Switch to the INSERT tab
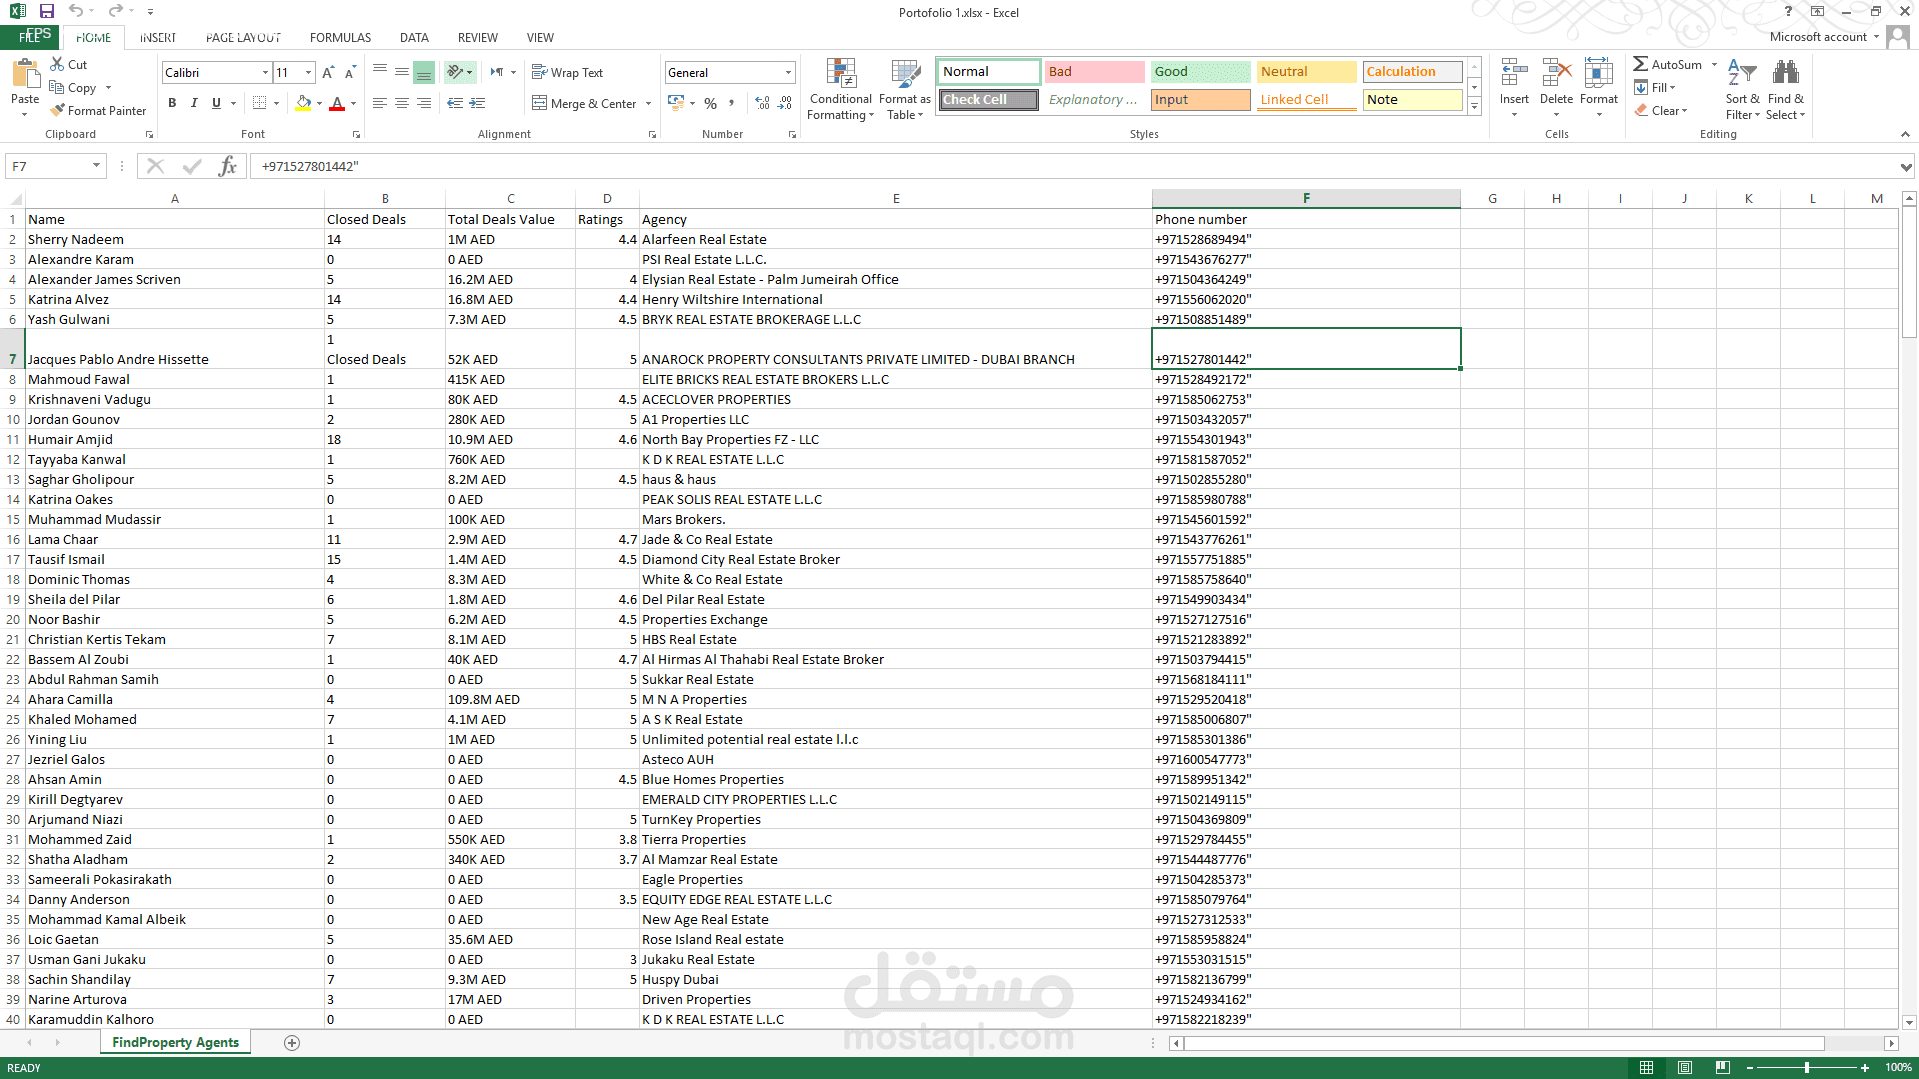The image size is (1919, 1079). [158, 37]
